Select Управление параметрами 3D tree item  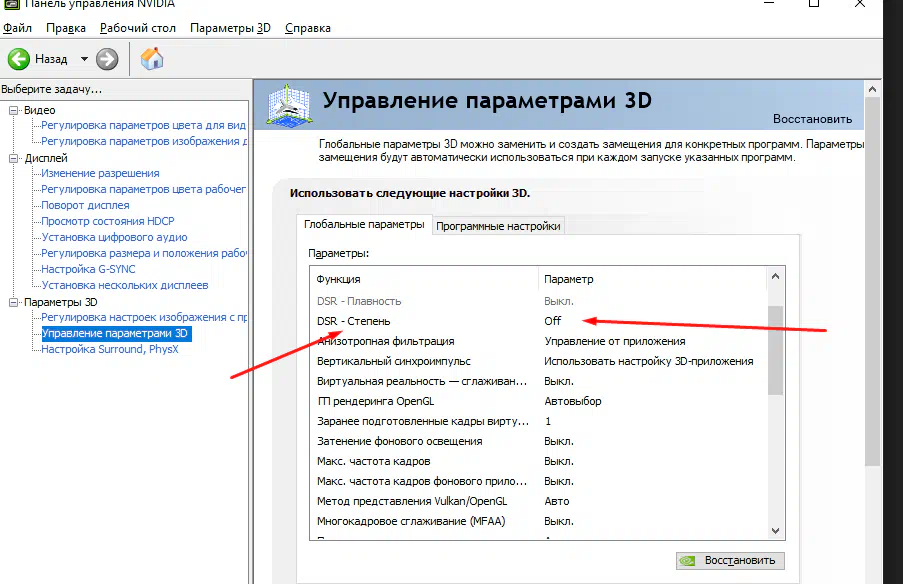coord(115,333)
